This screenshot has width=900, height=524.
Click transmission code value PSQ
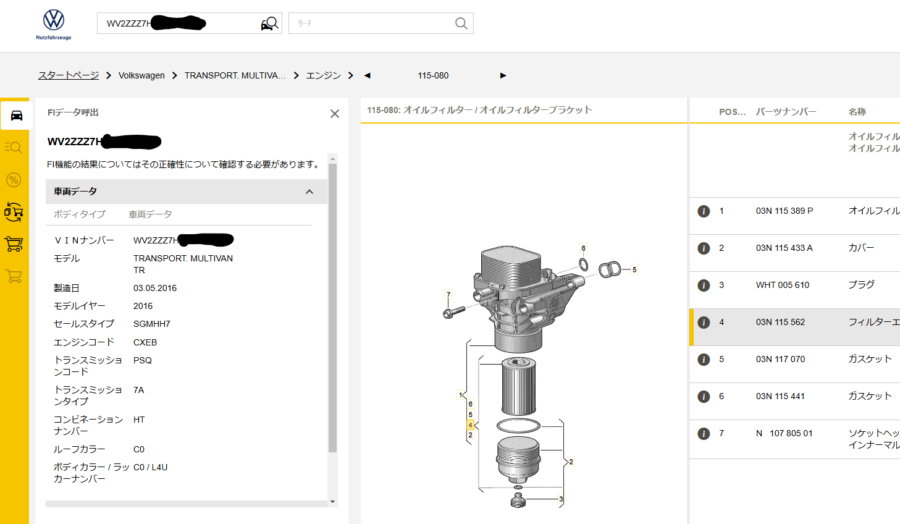pyautogui.click(x=142, y=360)
